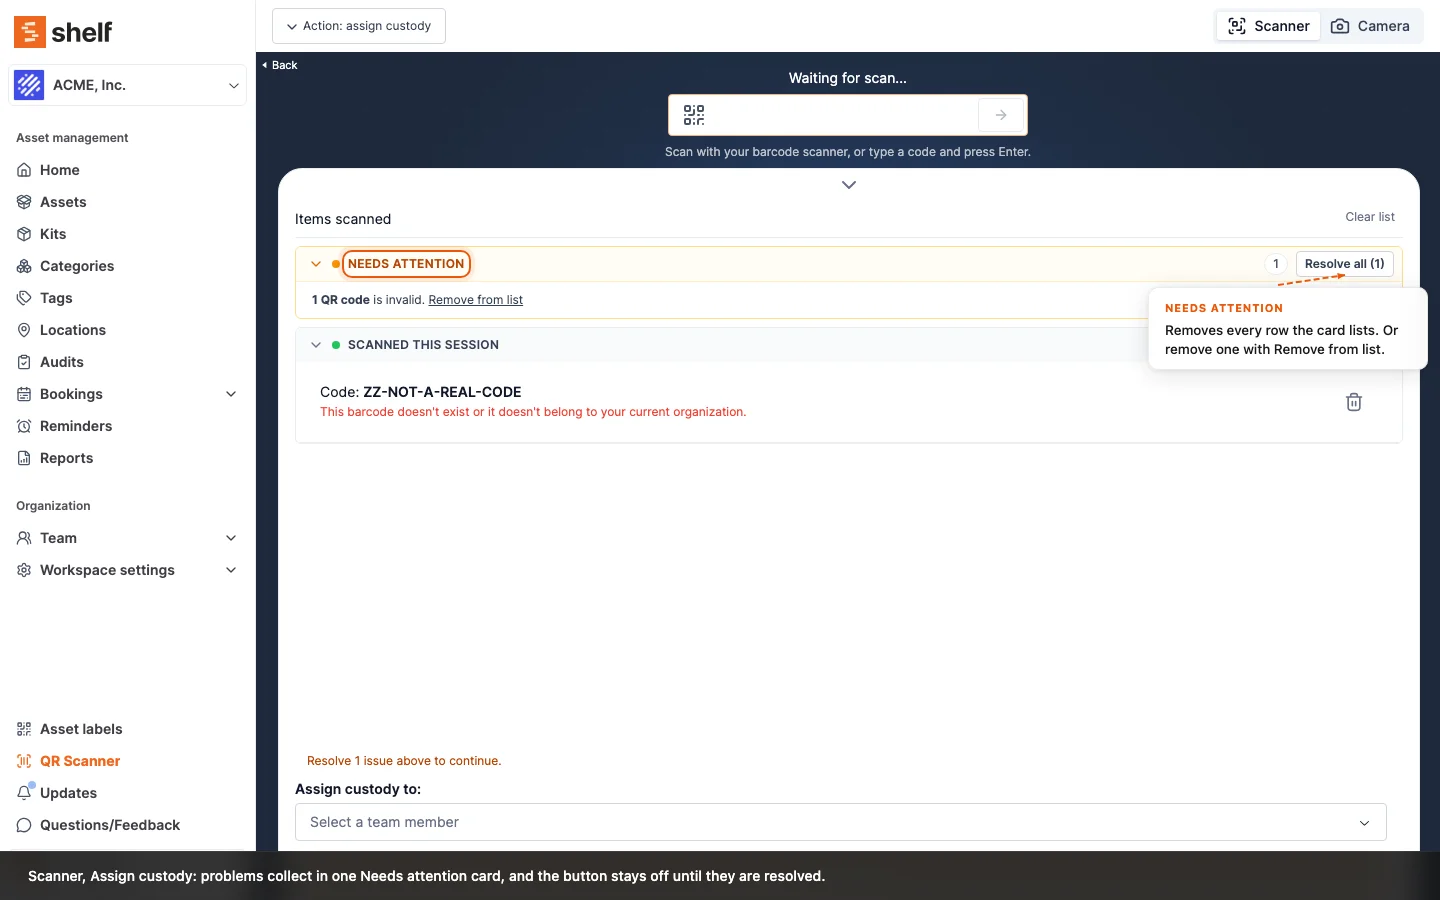Click the Shelf logo
Screen dimensions: 1440x900
pos(63,32)
